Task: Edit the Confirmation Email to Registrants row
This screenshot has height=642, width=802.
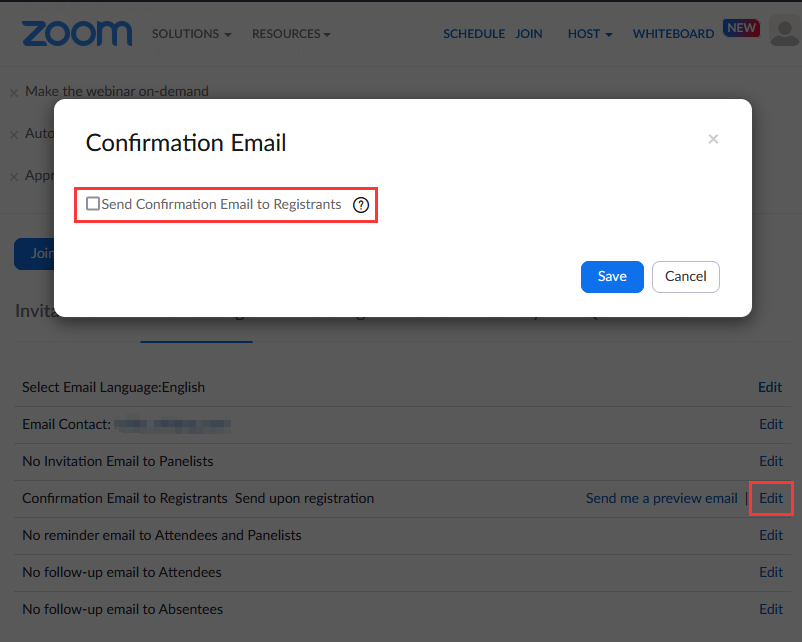Action: (770, 498)
